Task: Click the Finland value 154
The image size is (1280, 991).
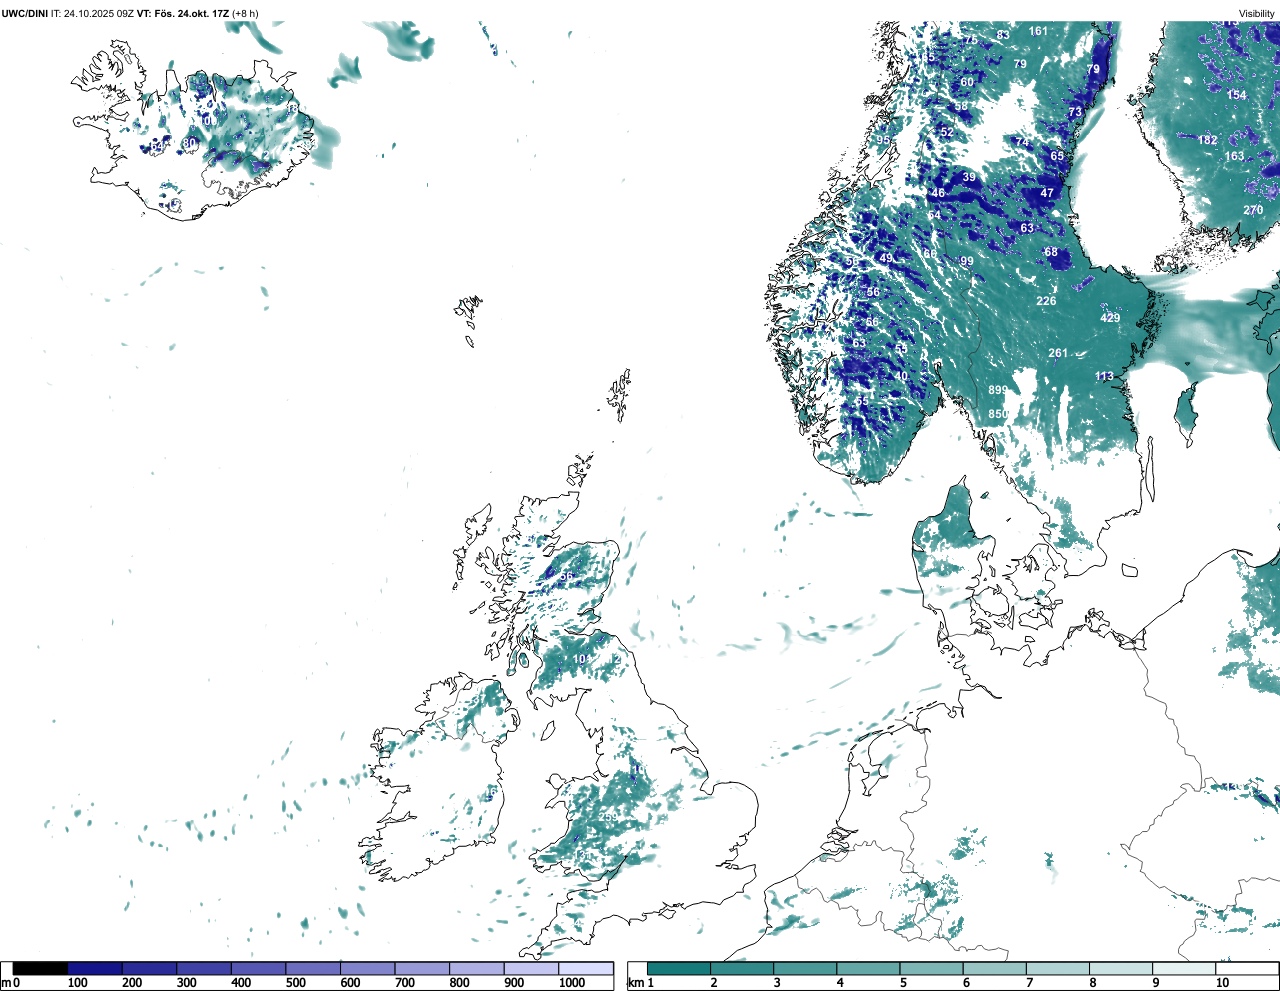Action: [1237, 96]
